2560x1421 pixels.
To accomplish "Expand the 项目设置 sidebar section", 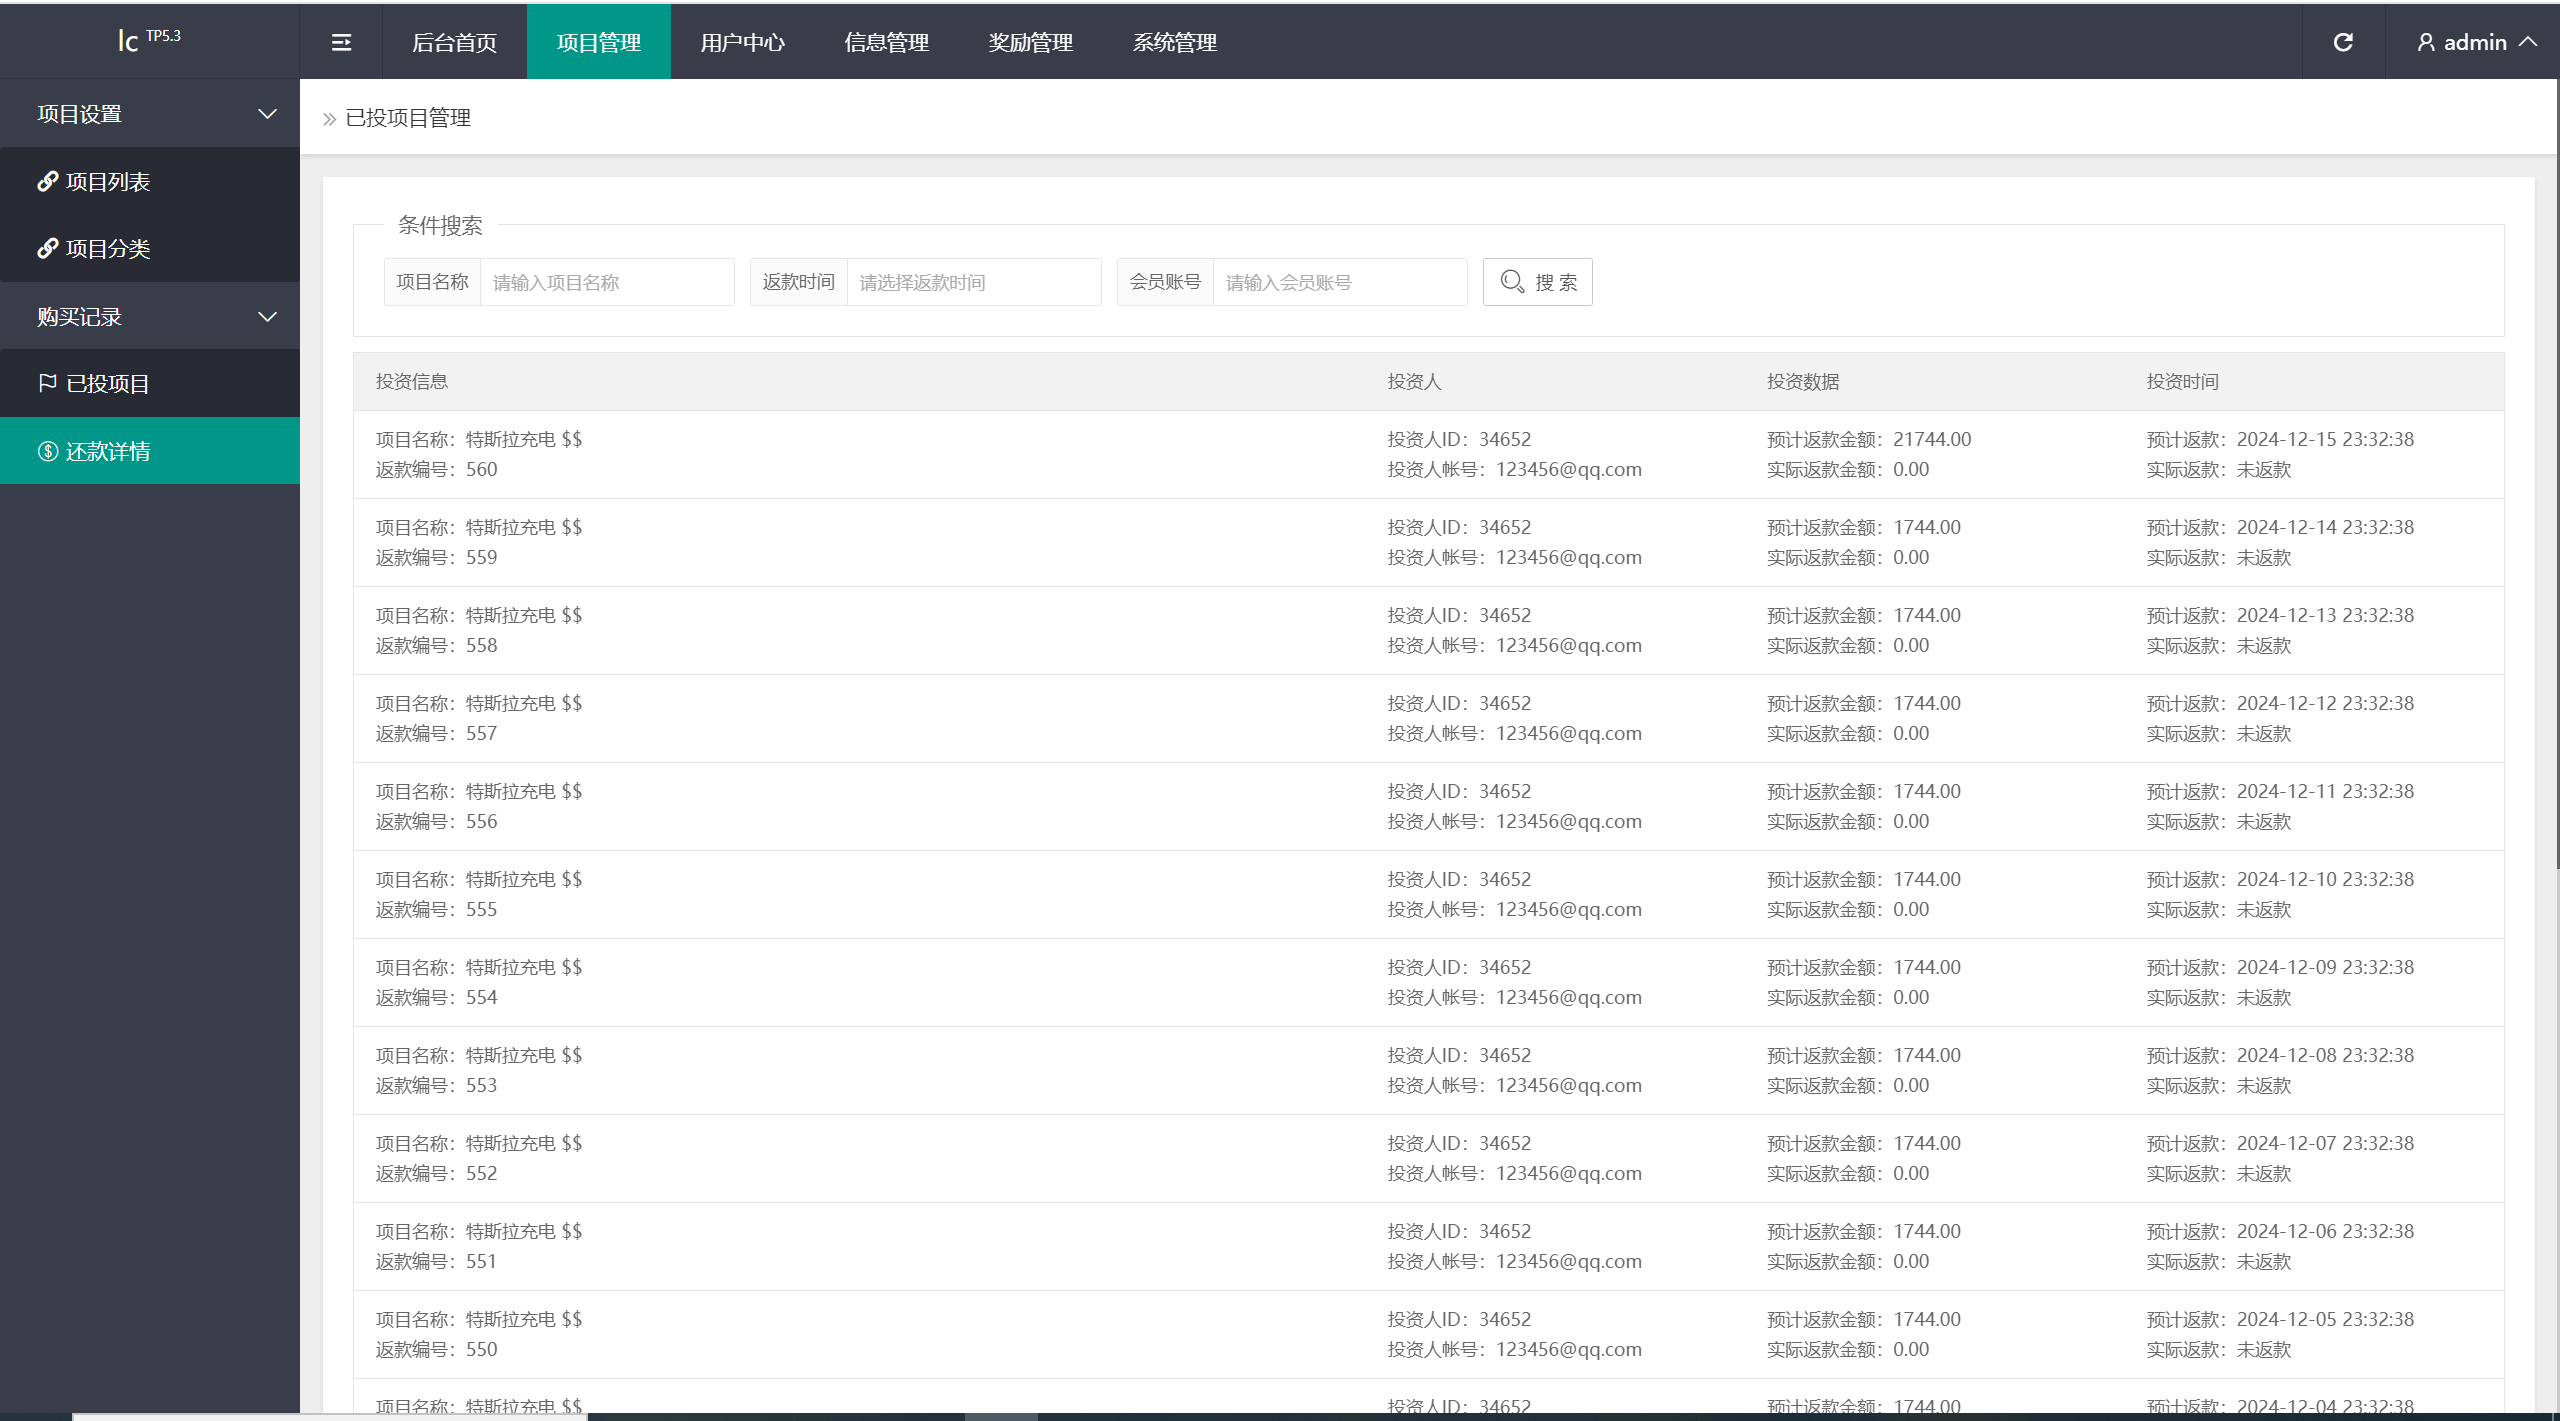I will pyautogui.click(x=149, y=112).
